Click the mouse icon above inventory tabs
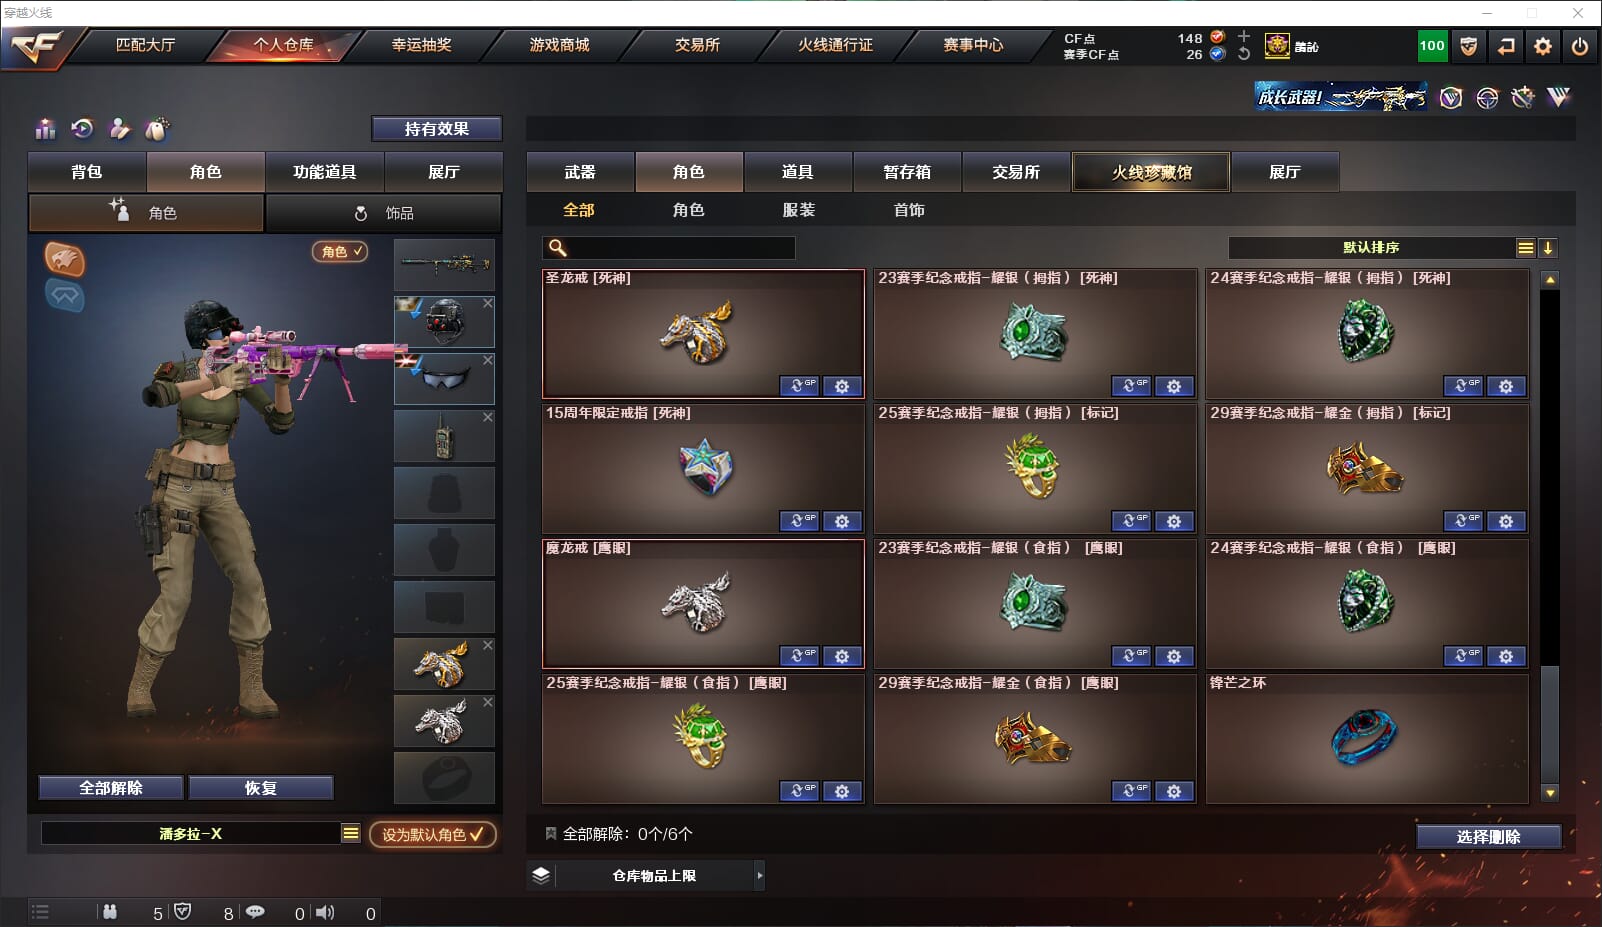 157,129
